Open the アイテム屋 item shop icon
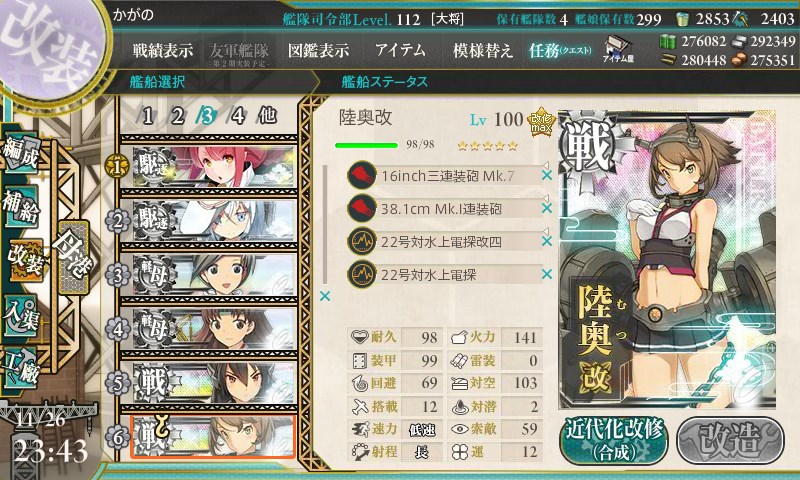The height and width of the screenshot is (480, 800). 618,49
